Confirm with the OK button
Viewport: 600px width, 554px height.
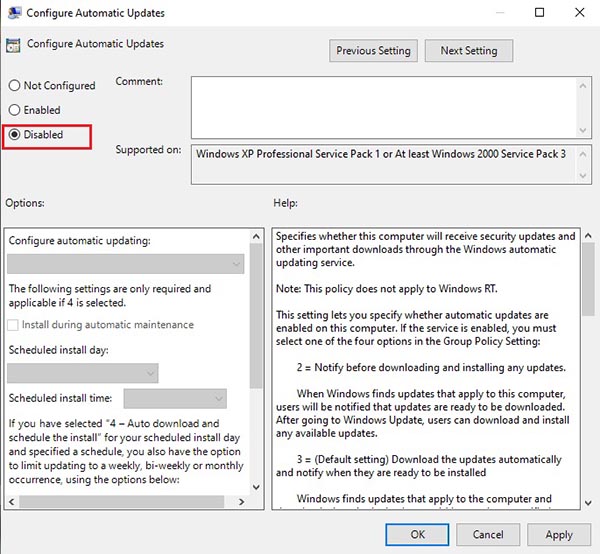click(x=417, y=534)
